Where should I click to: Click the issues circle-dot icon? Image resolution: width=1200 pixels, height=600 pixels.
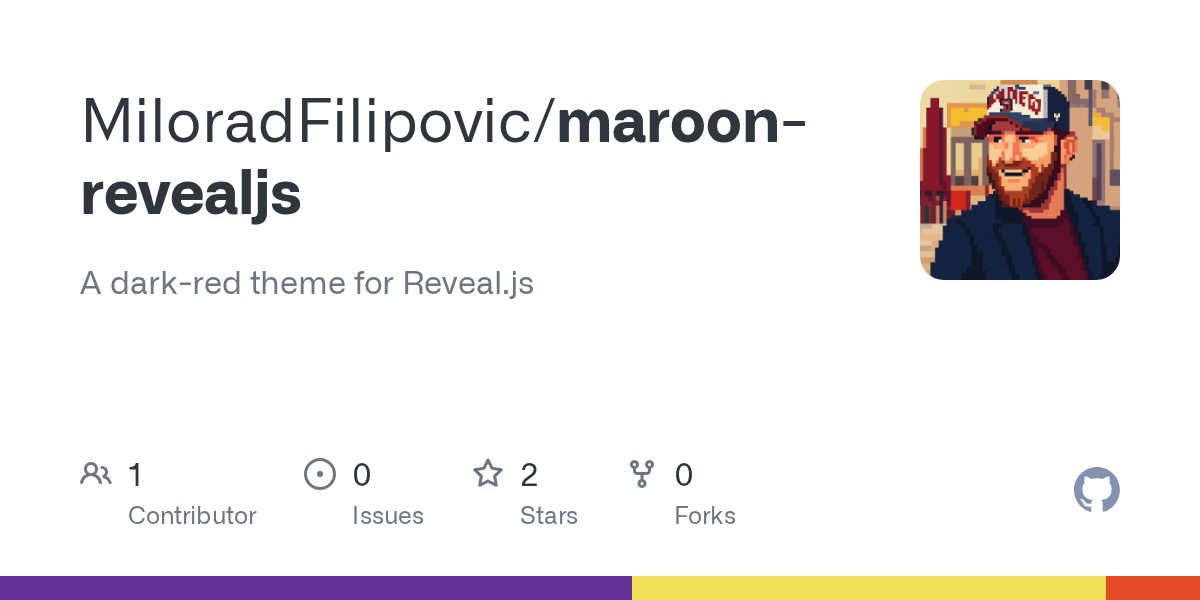tap(320, 473)
